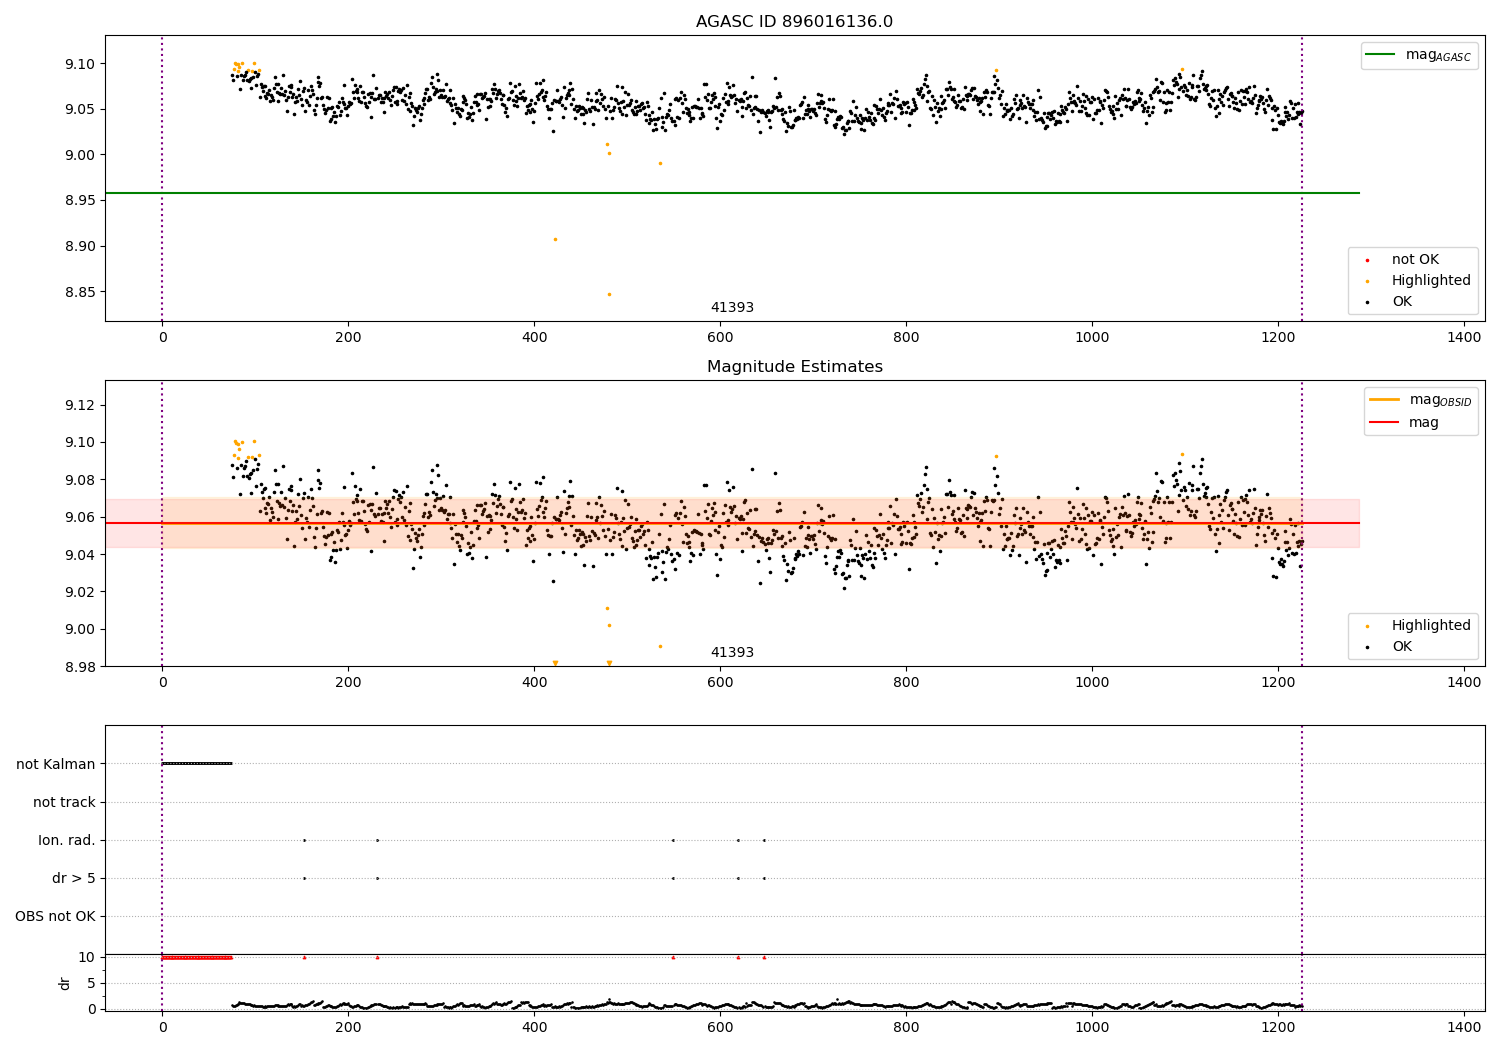Click the 'AGASC ID 896016136.0' title

click(x=794, y=22)
